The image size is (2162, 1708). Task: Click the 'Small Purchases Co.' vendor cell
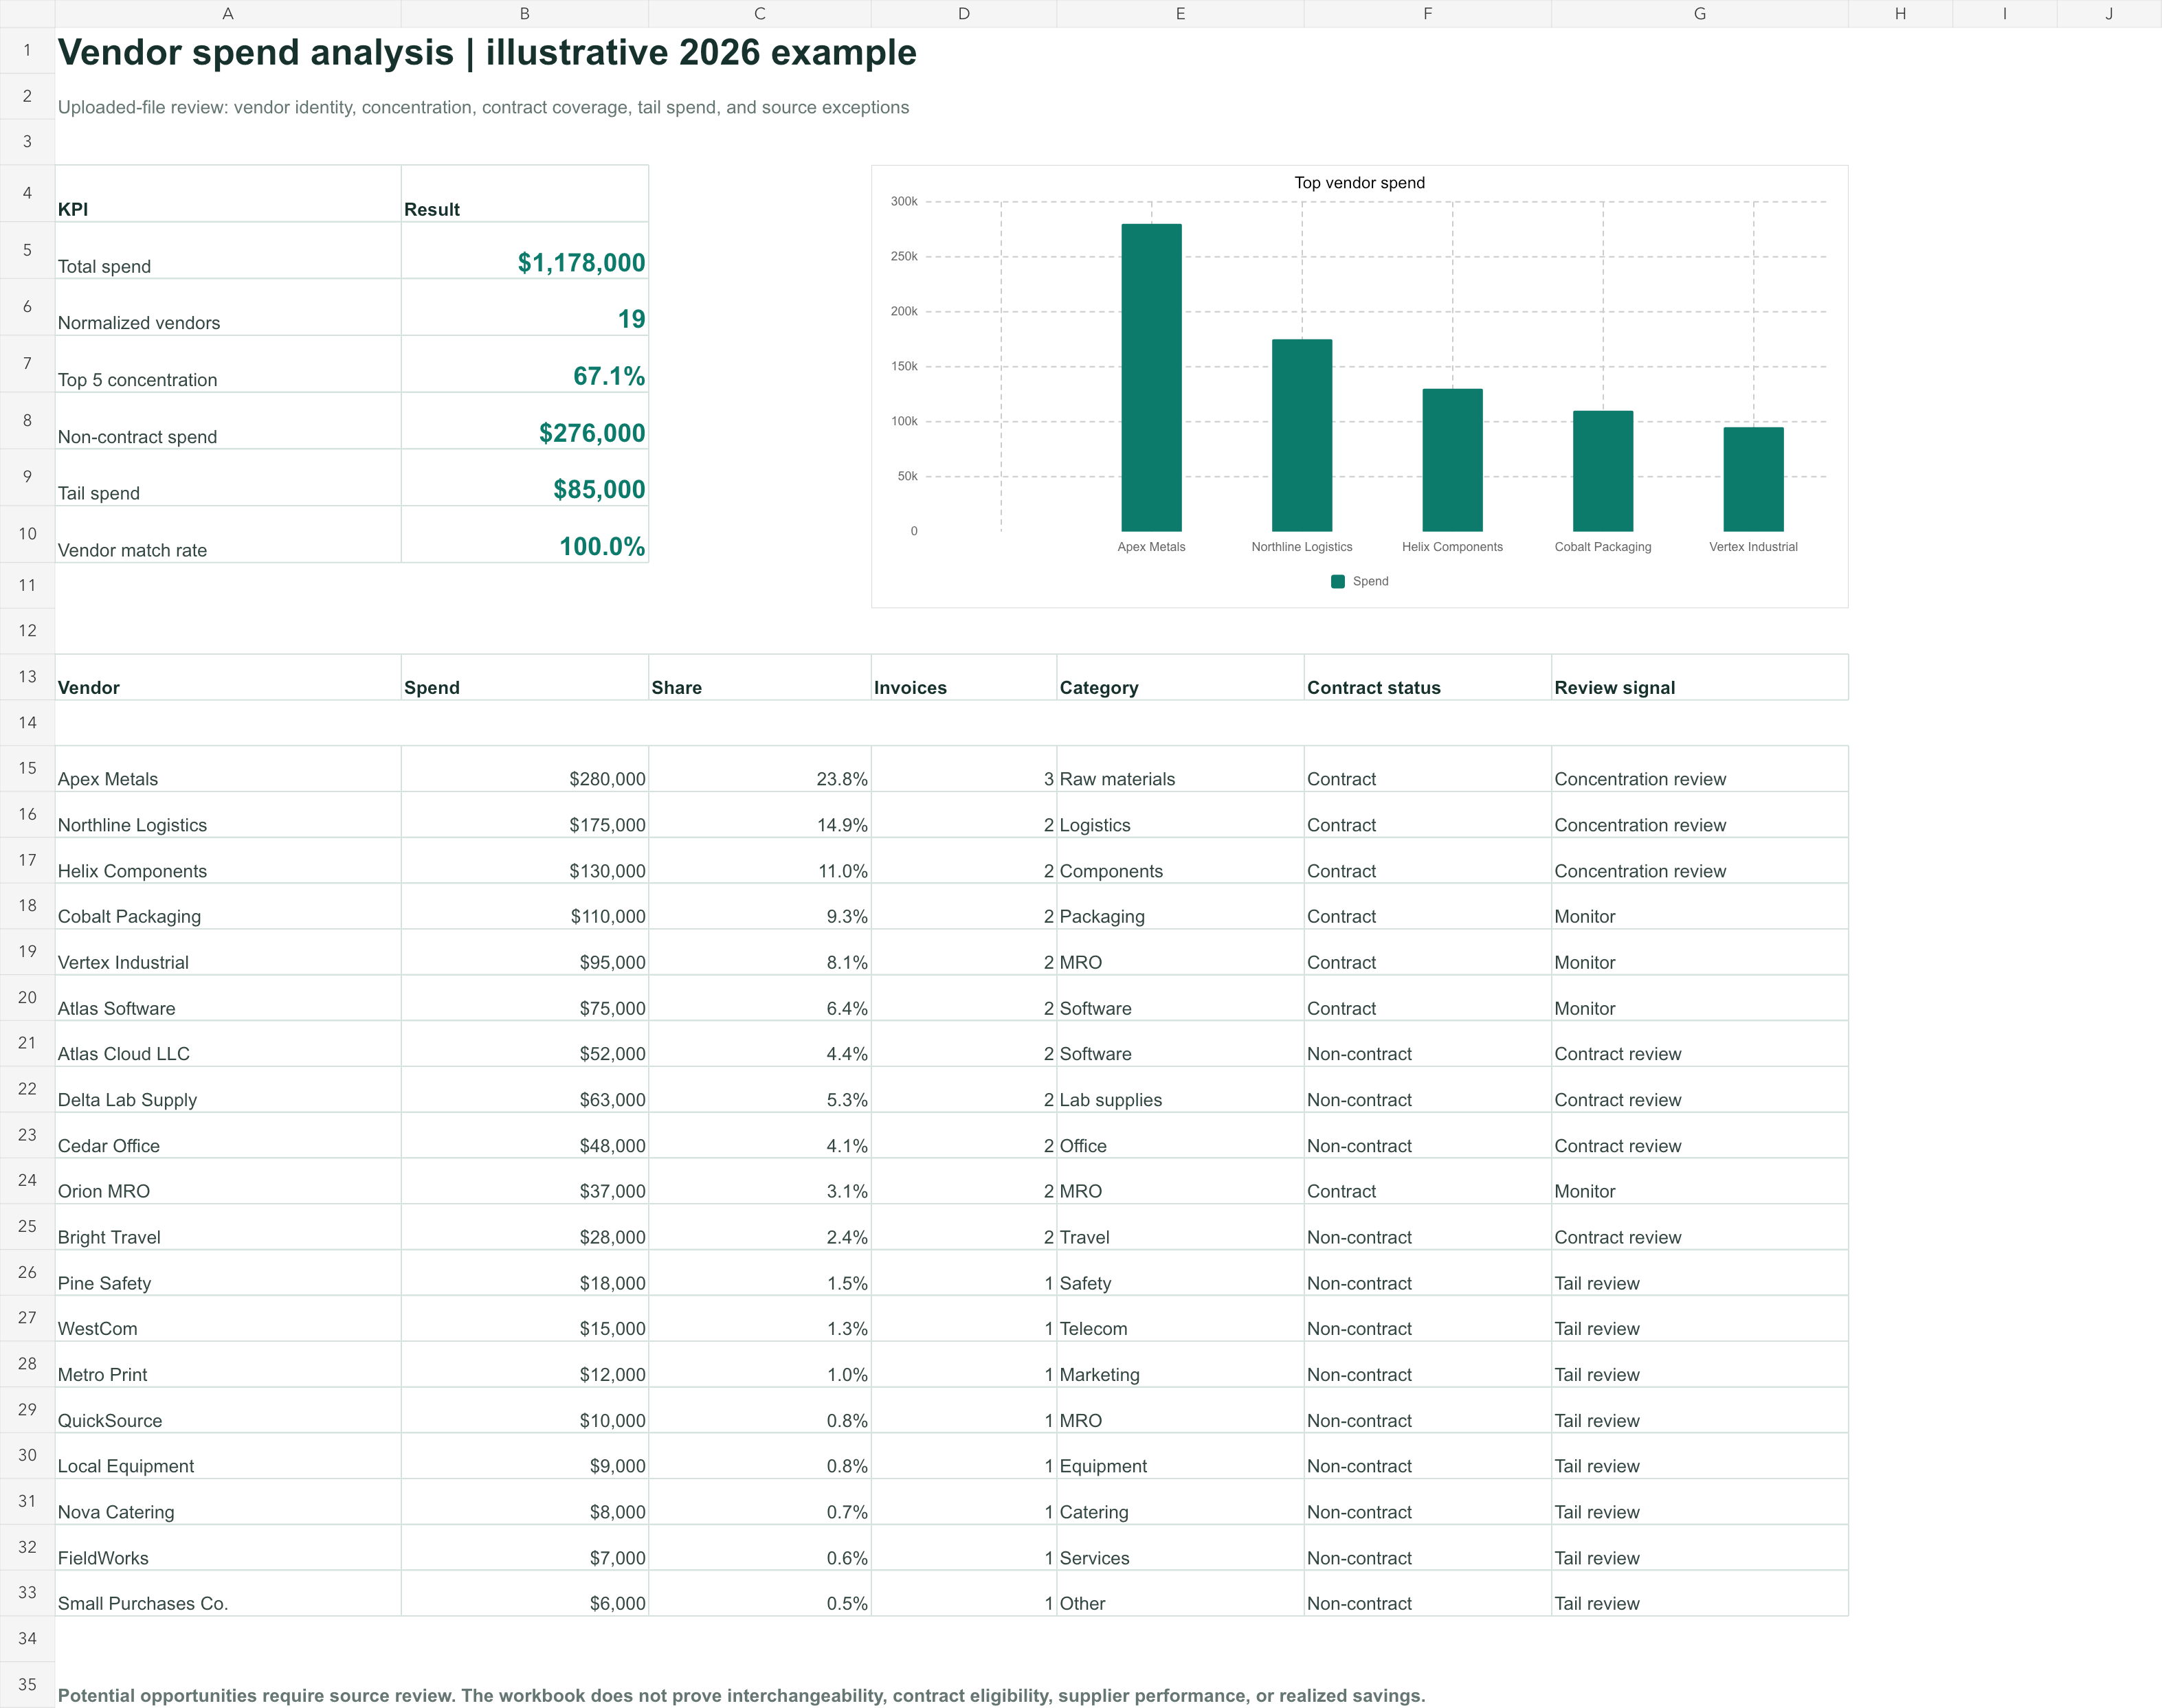click(x=228, y=1594)
